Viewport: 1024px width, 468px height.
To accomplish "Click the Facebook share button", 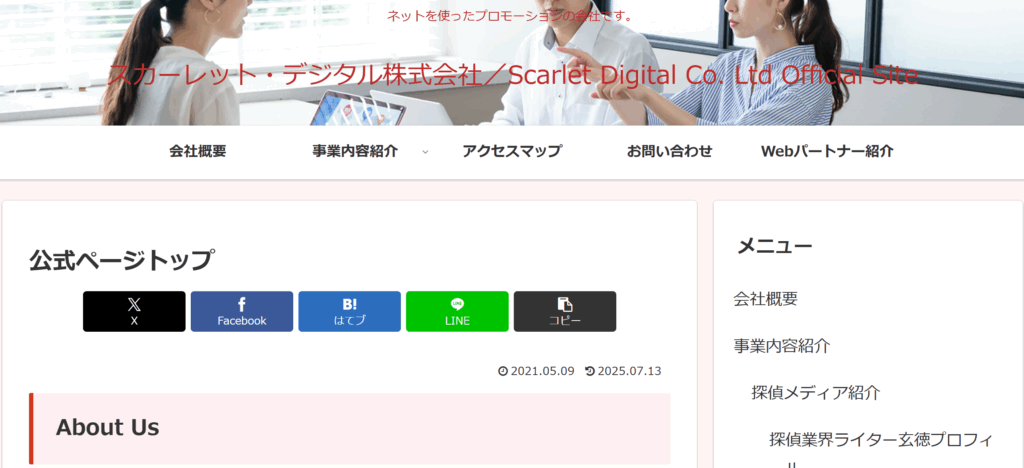I will coord(242,311).
